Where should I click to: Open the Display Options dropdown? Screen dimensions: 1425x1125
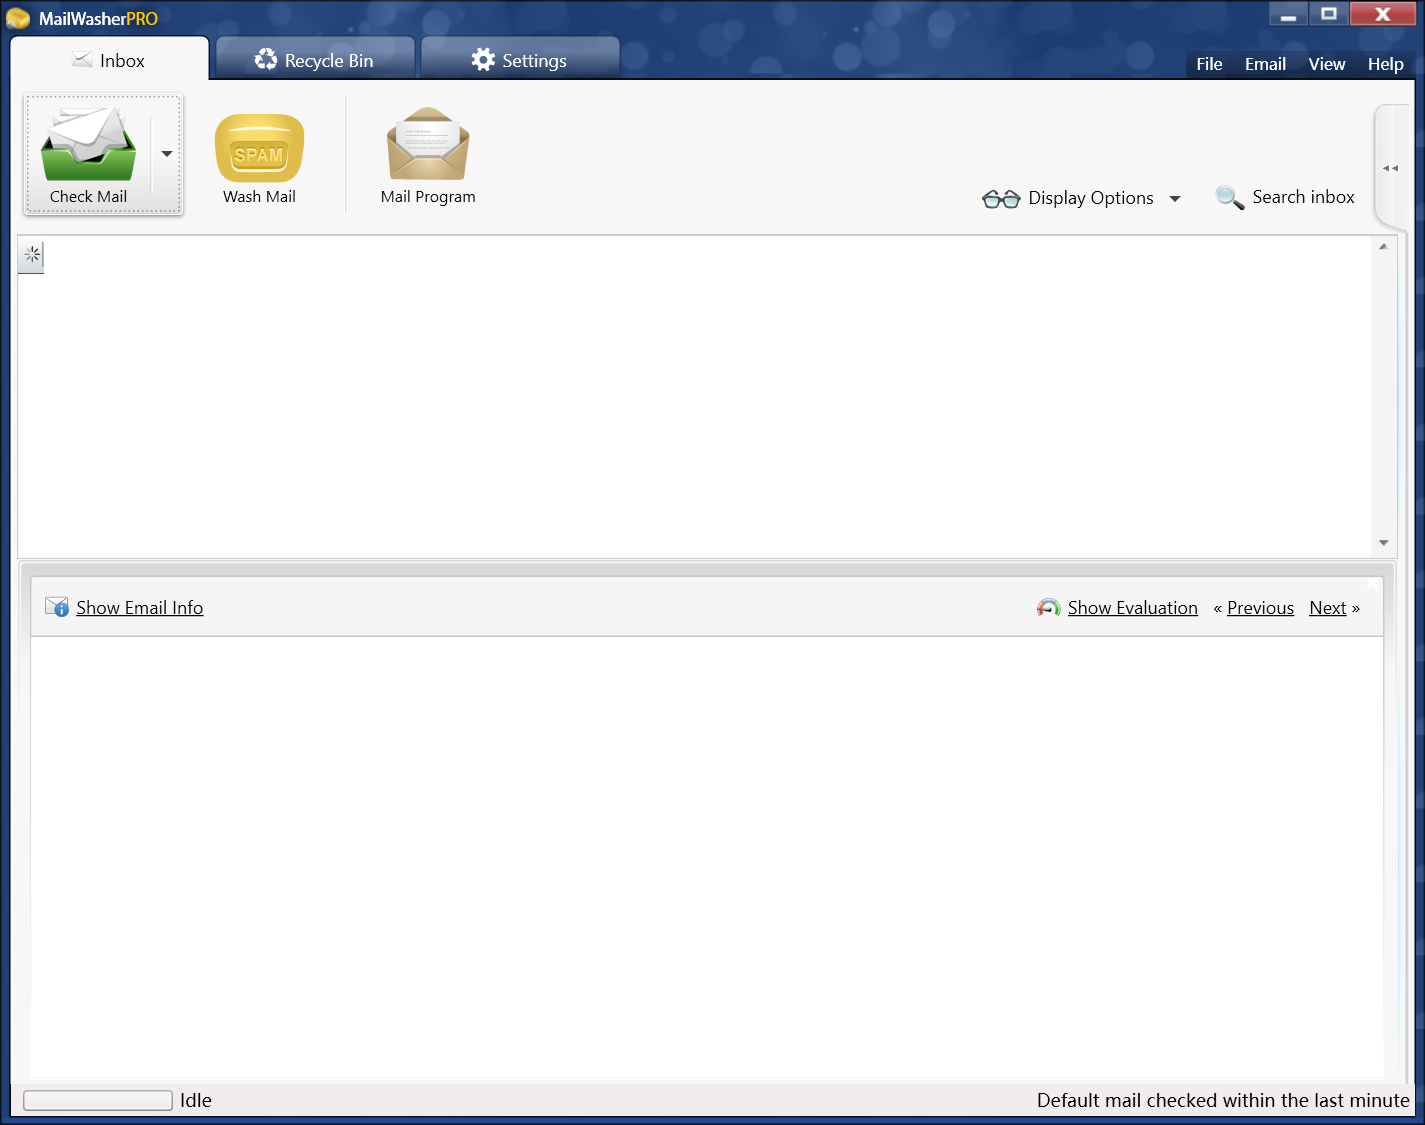point(1174,198)
